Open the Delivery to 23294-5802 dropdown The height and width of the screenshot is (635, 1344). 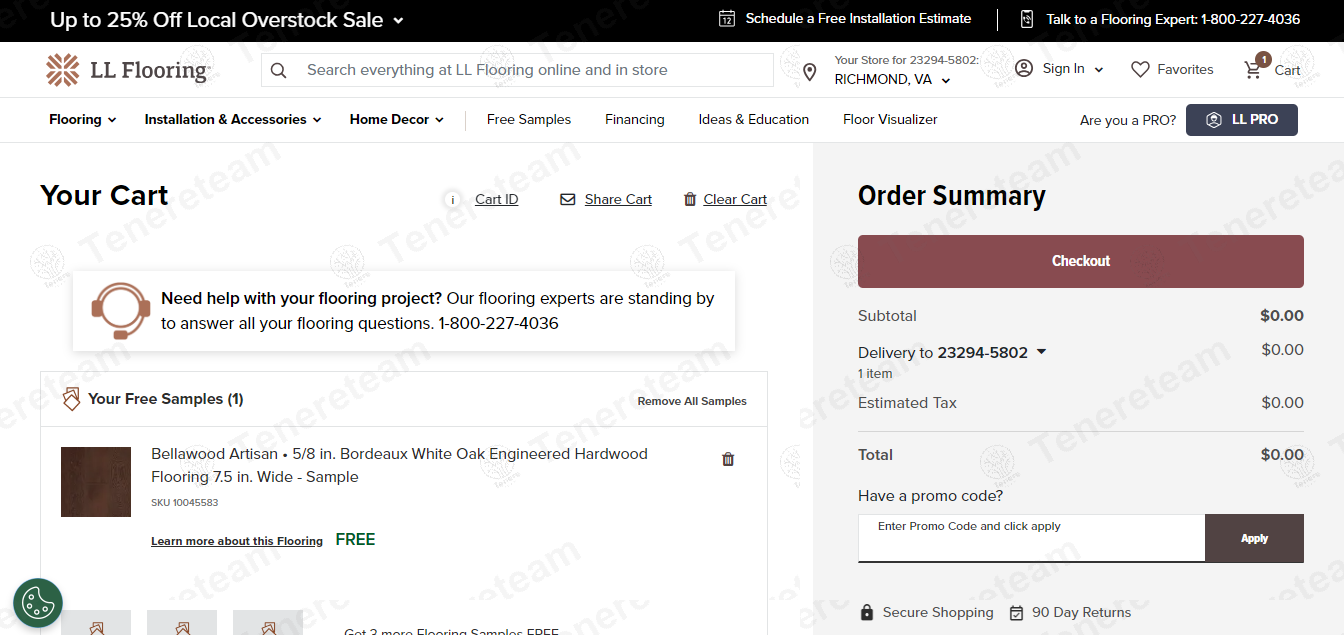tap(1041, 351)
